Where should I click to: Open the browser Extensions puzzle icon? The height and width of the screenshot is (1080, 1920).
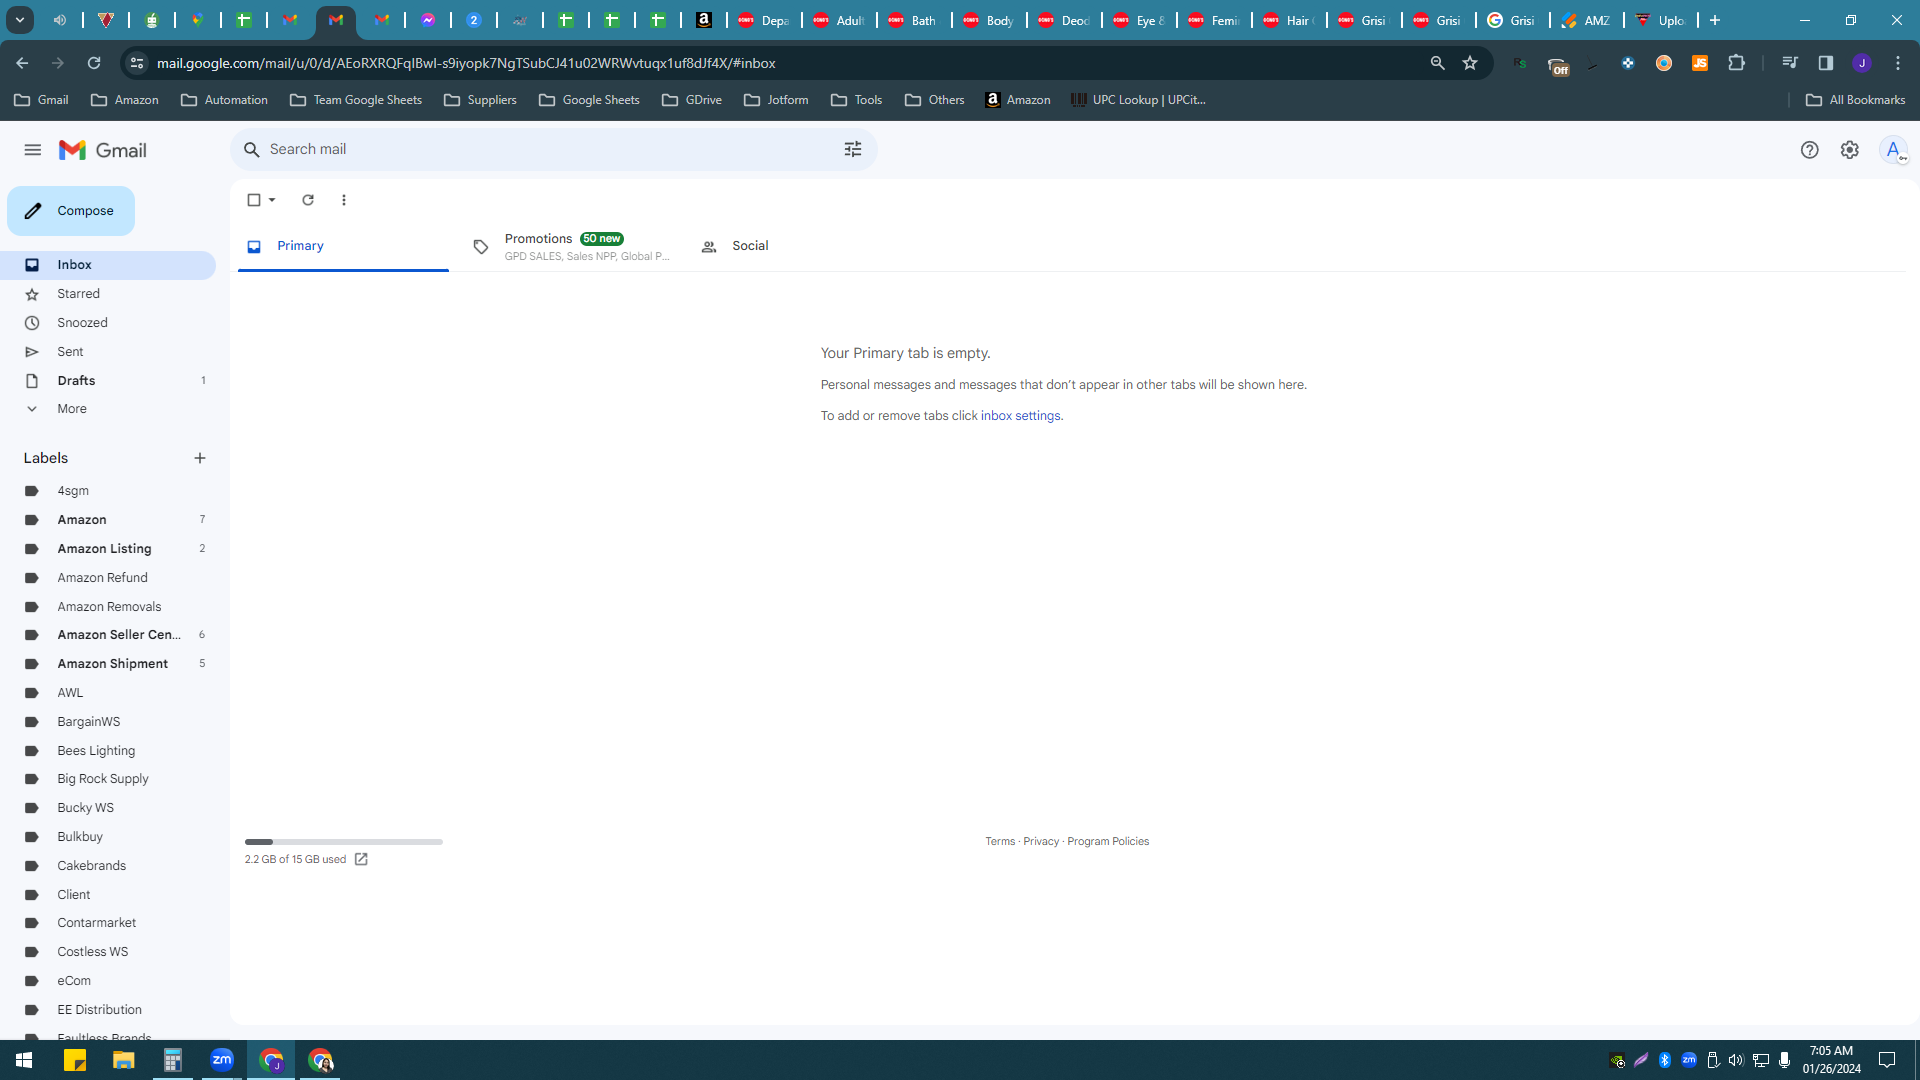1737,63
